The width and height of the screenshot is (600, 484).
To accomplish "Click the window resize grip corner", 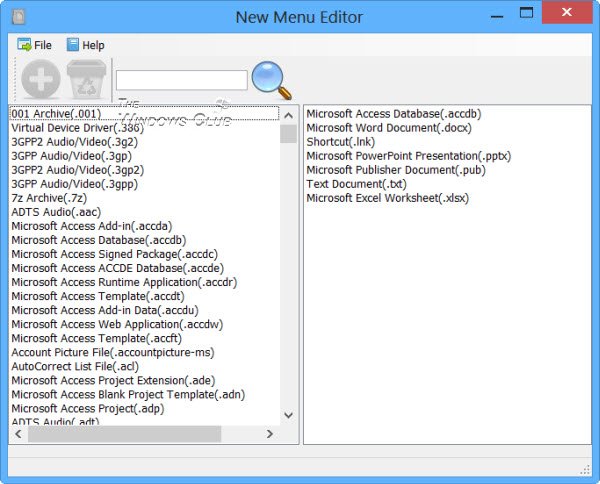I will coord(585,469).
